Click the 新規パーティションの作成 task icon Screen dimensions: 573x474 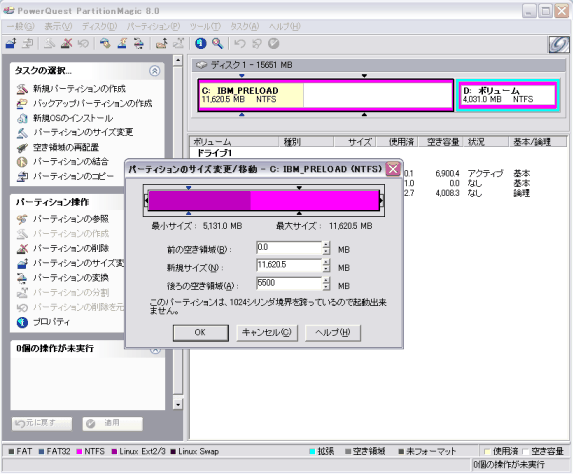22,89
